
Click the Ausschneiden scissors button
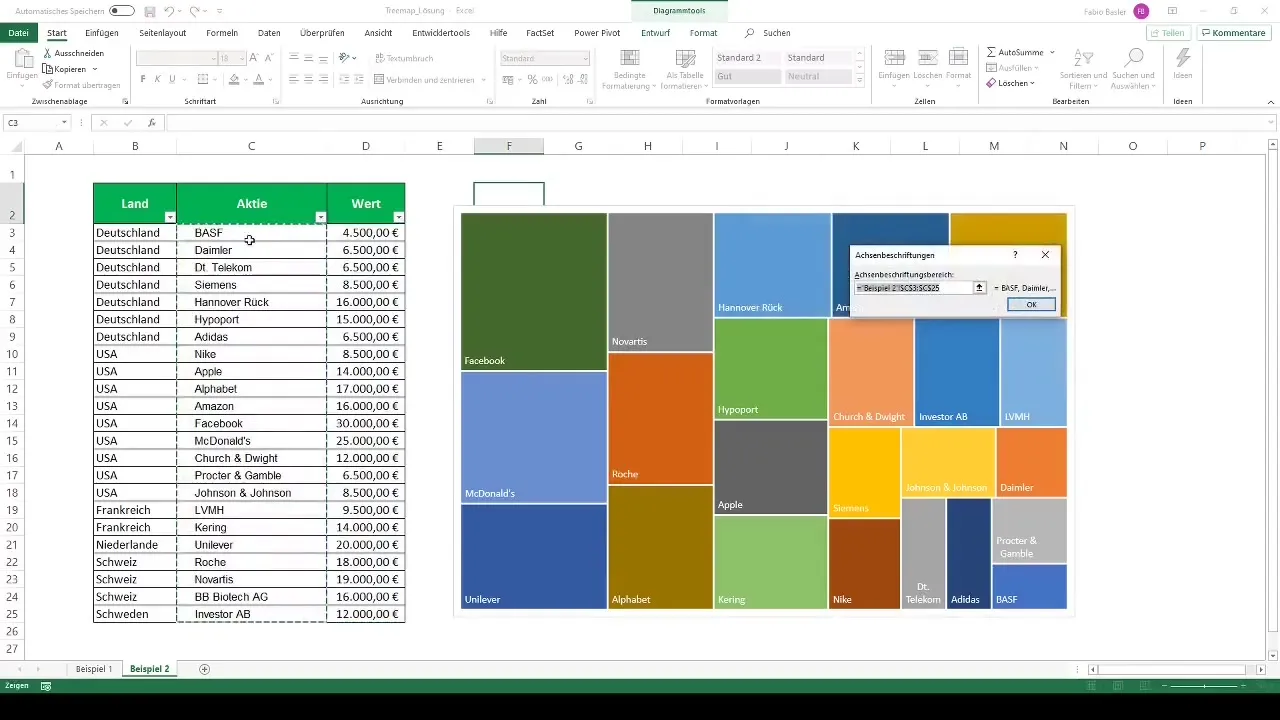(73, 53)
